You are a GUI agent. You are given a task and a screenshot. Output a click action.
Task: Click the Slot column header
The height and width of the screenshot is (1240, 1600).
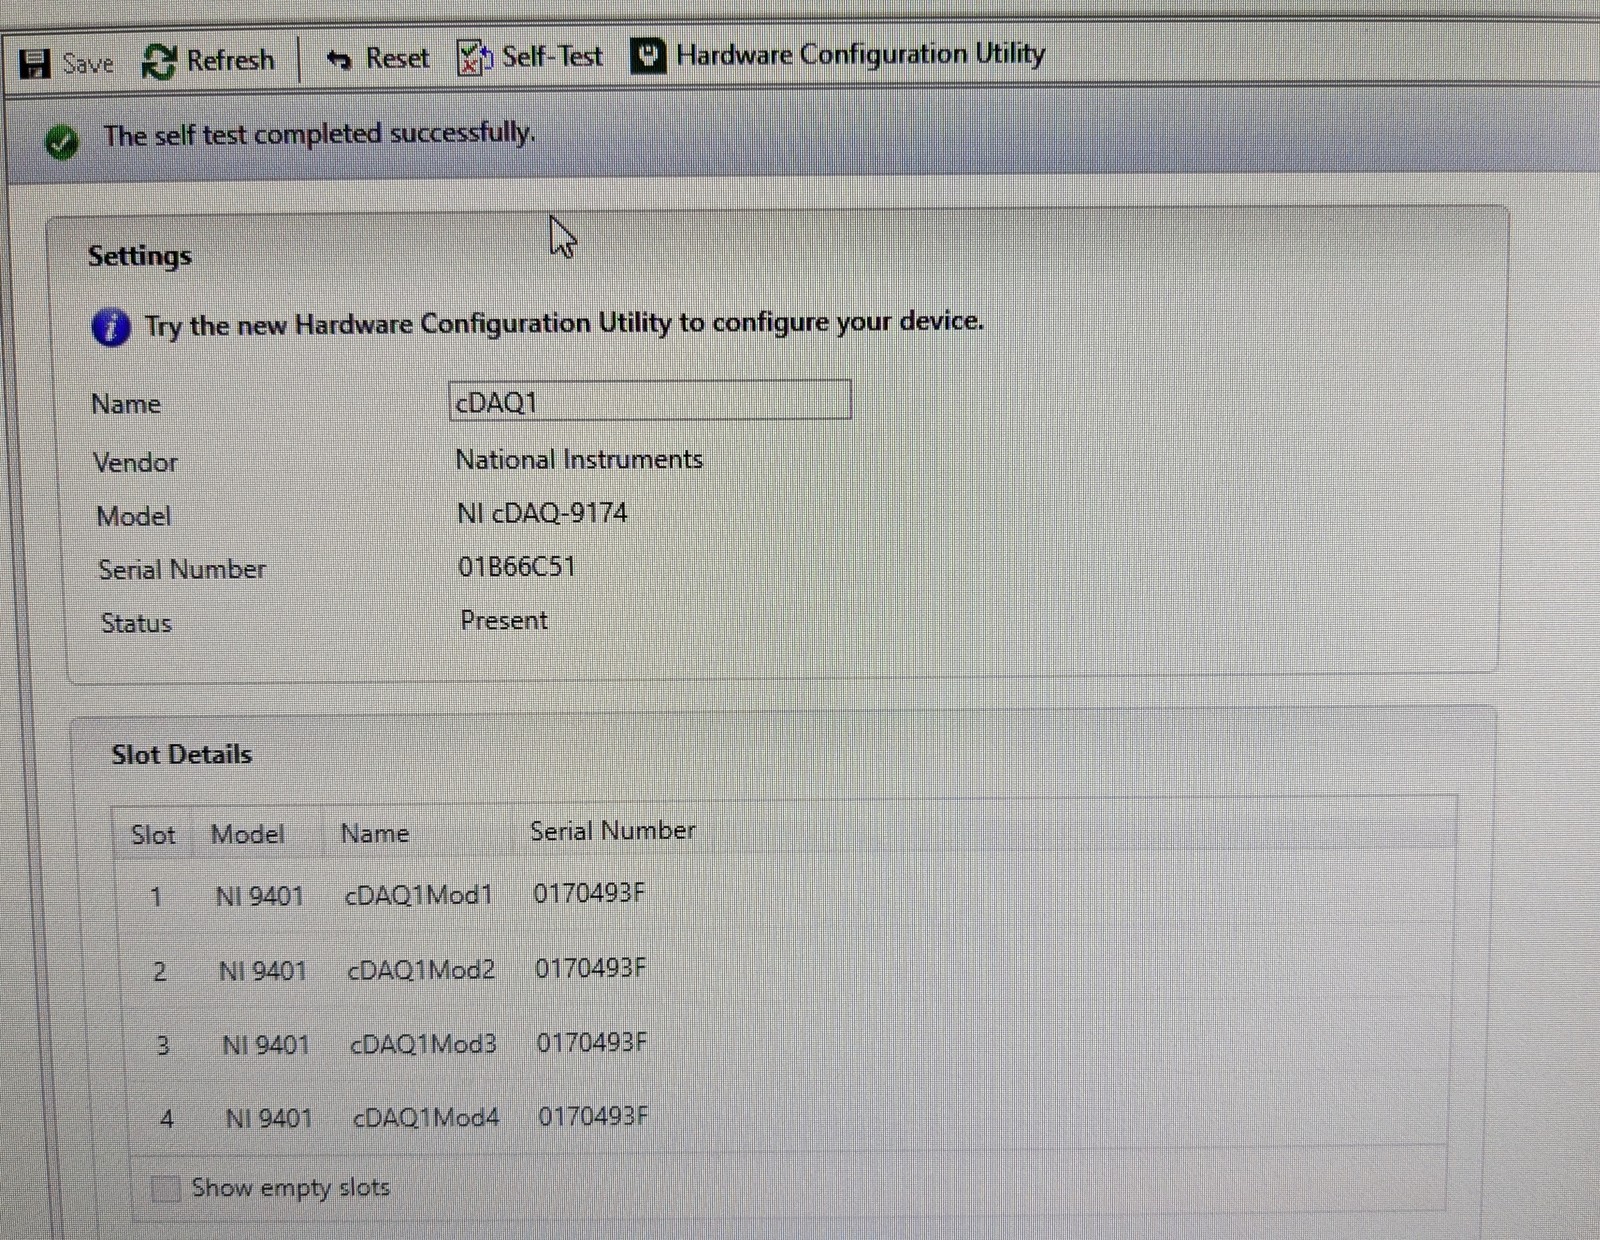153,835
